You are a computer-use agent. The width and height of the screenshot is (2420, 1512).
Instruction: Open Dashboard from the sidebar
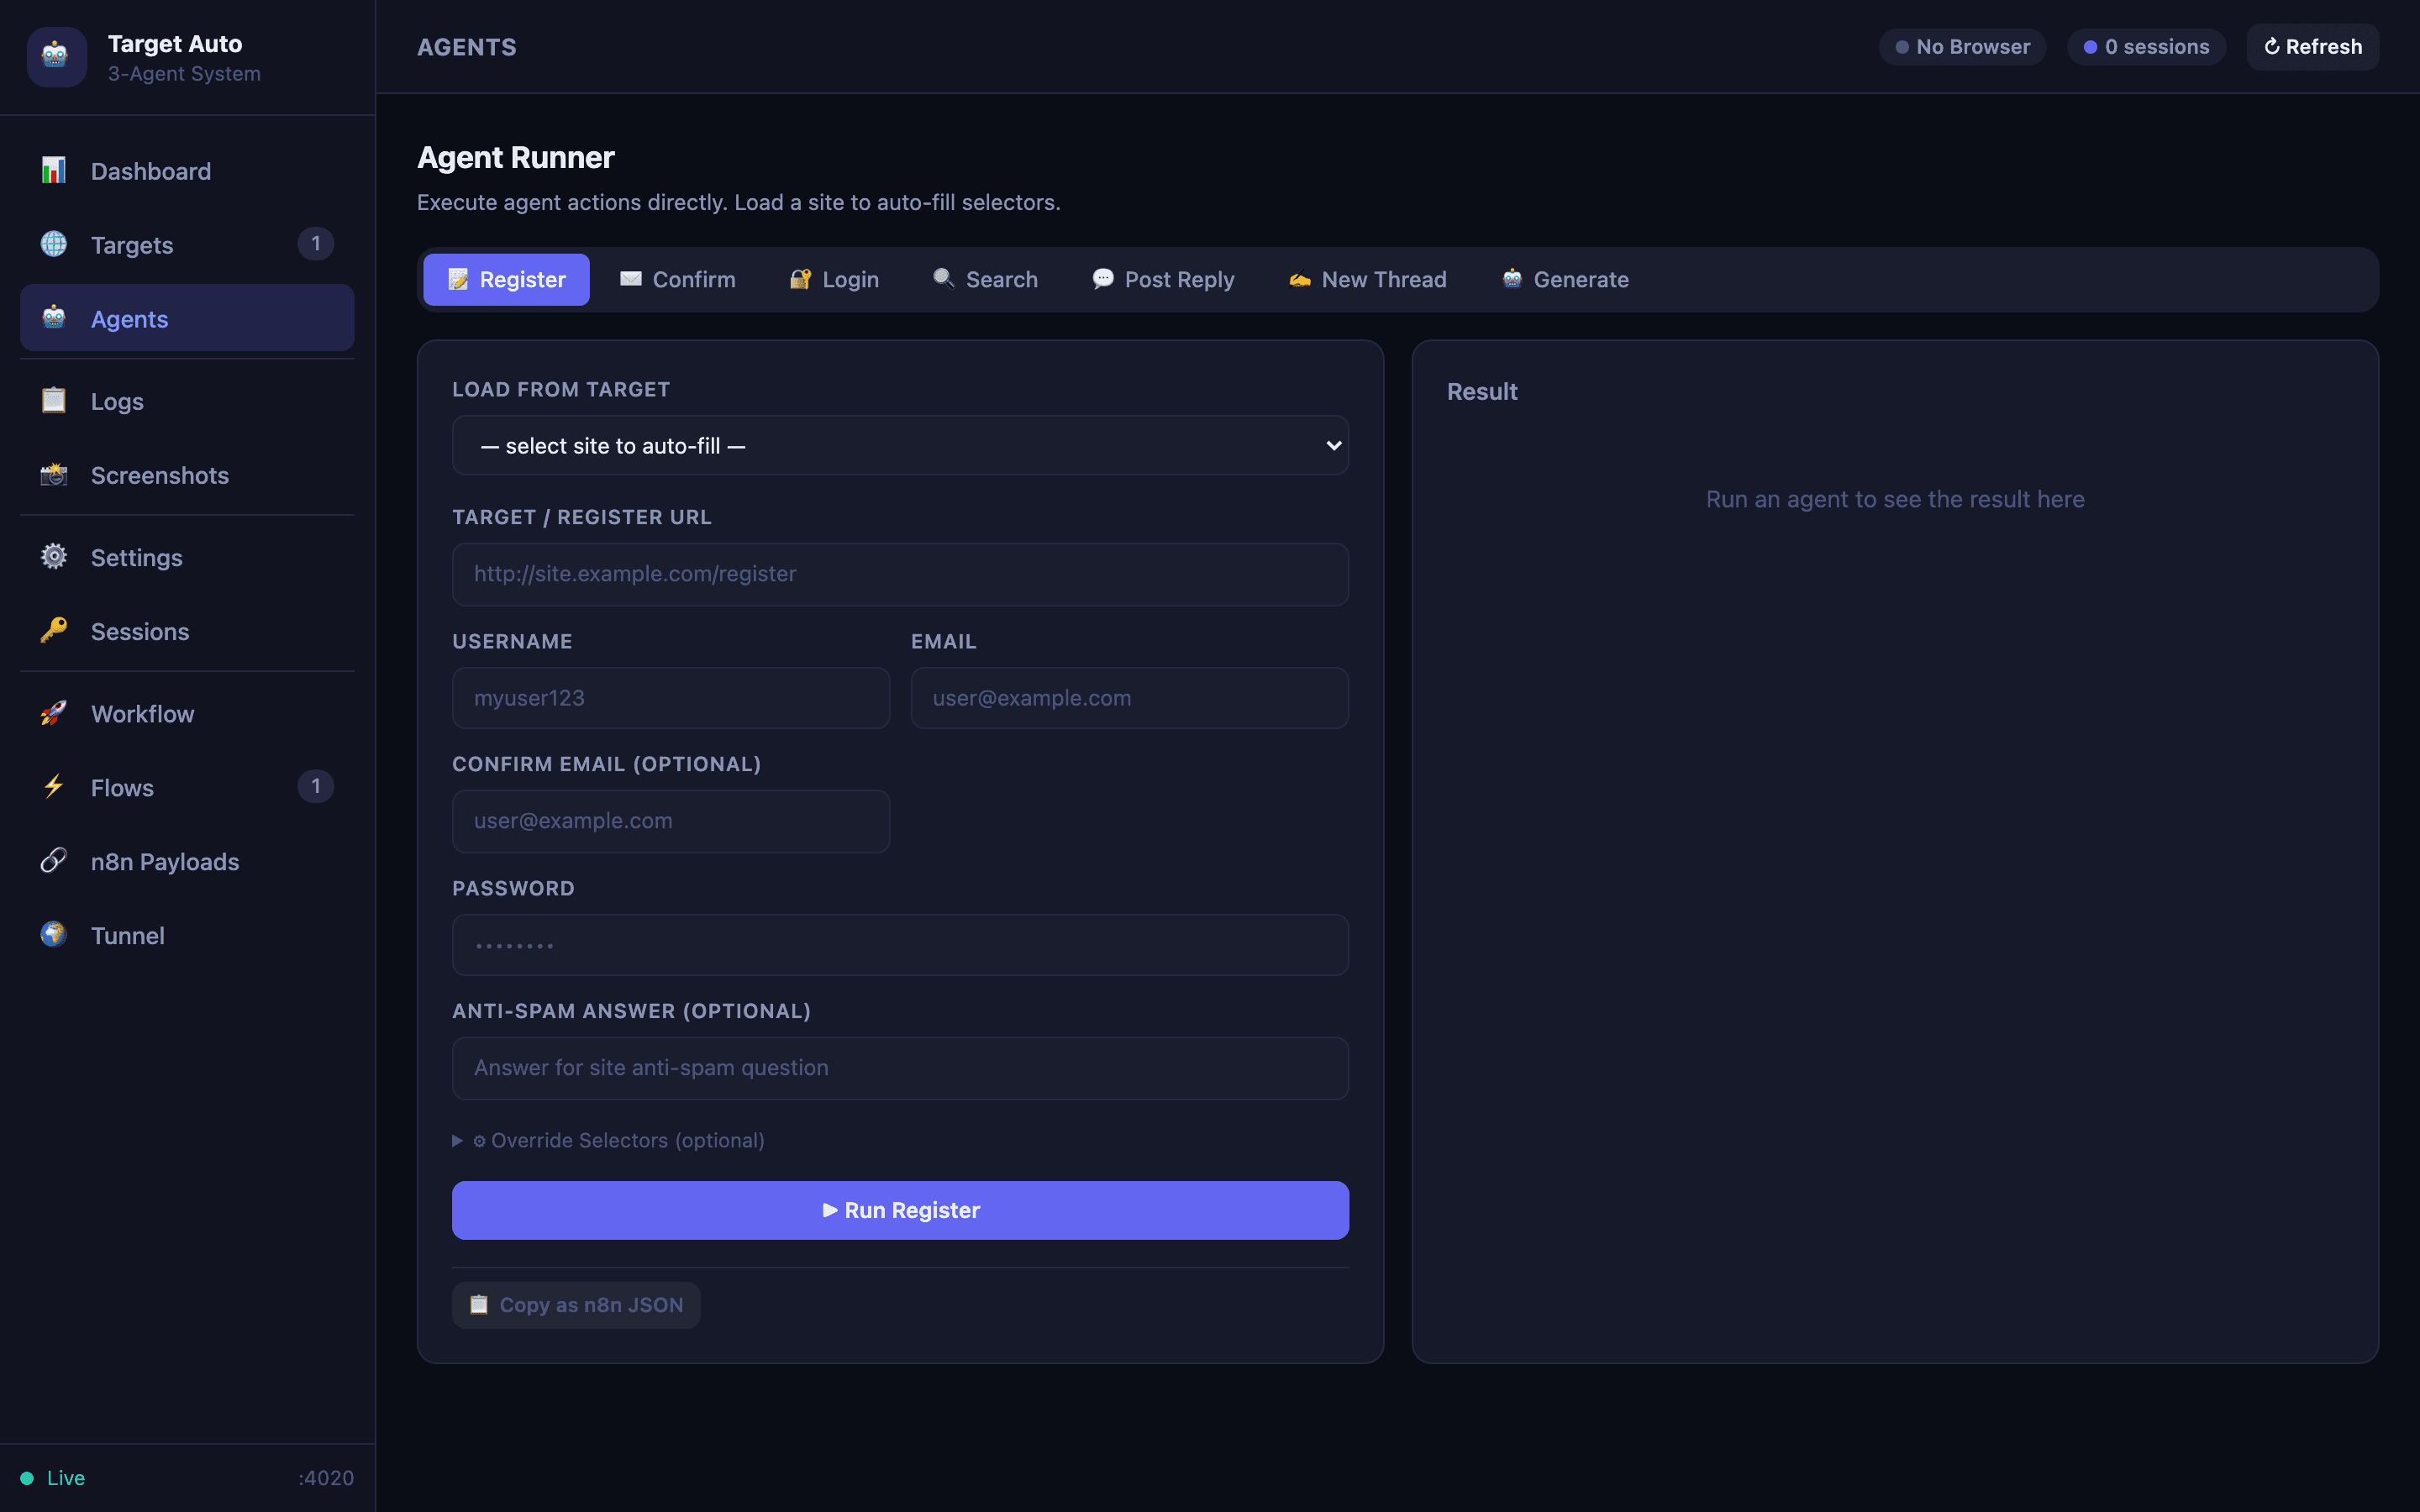(187, 171)
